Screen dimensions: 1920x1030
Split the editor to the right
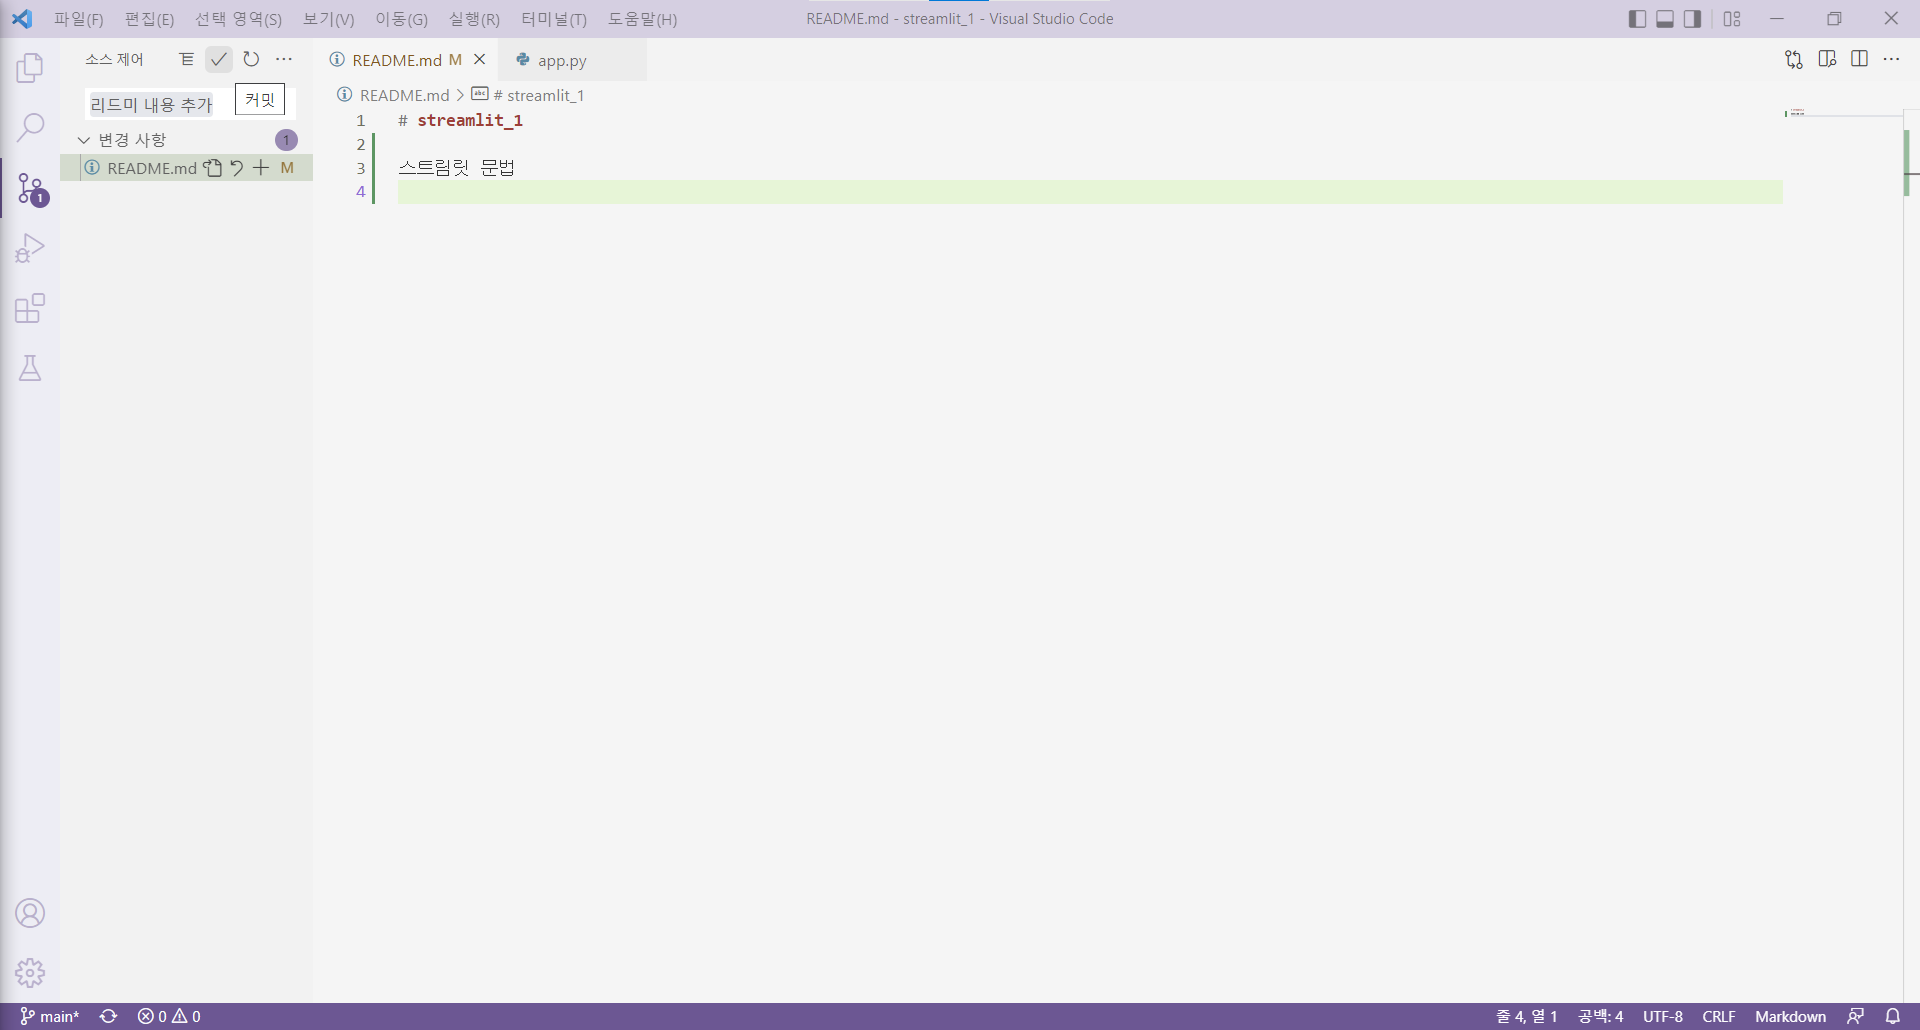coord(1860,59)
